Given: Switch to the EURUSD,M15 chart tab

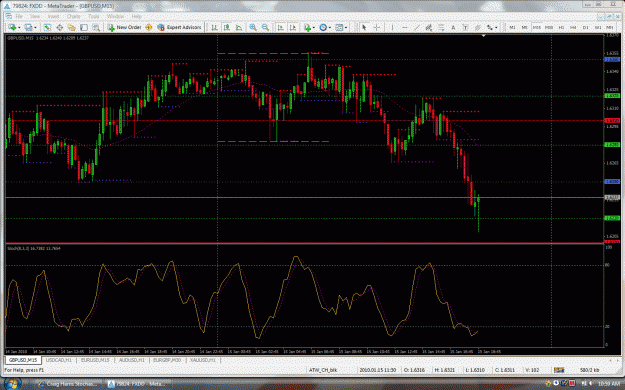Looking at the screenshot, I should click(95, 360).
